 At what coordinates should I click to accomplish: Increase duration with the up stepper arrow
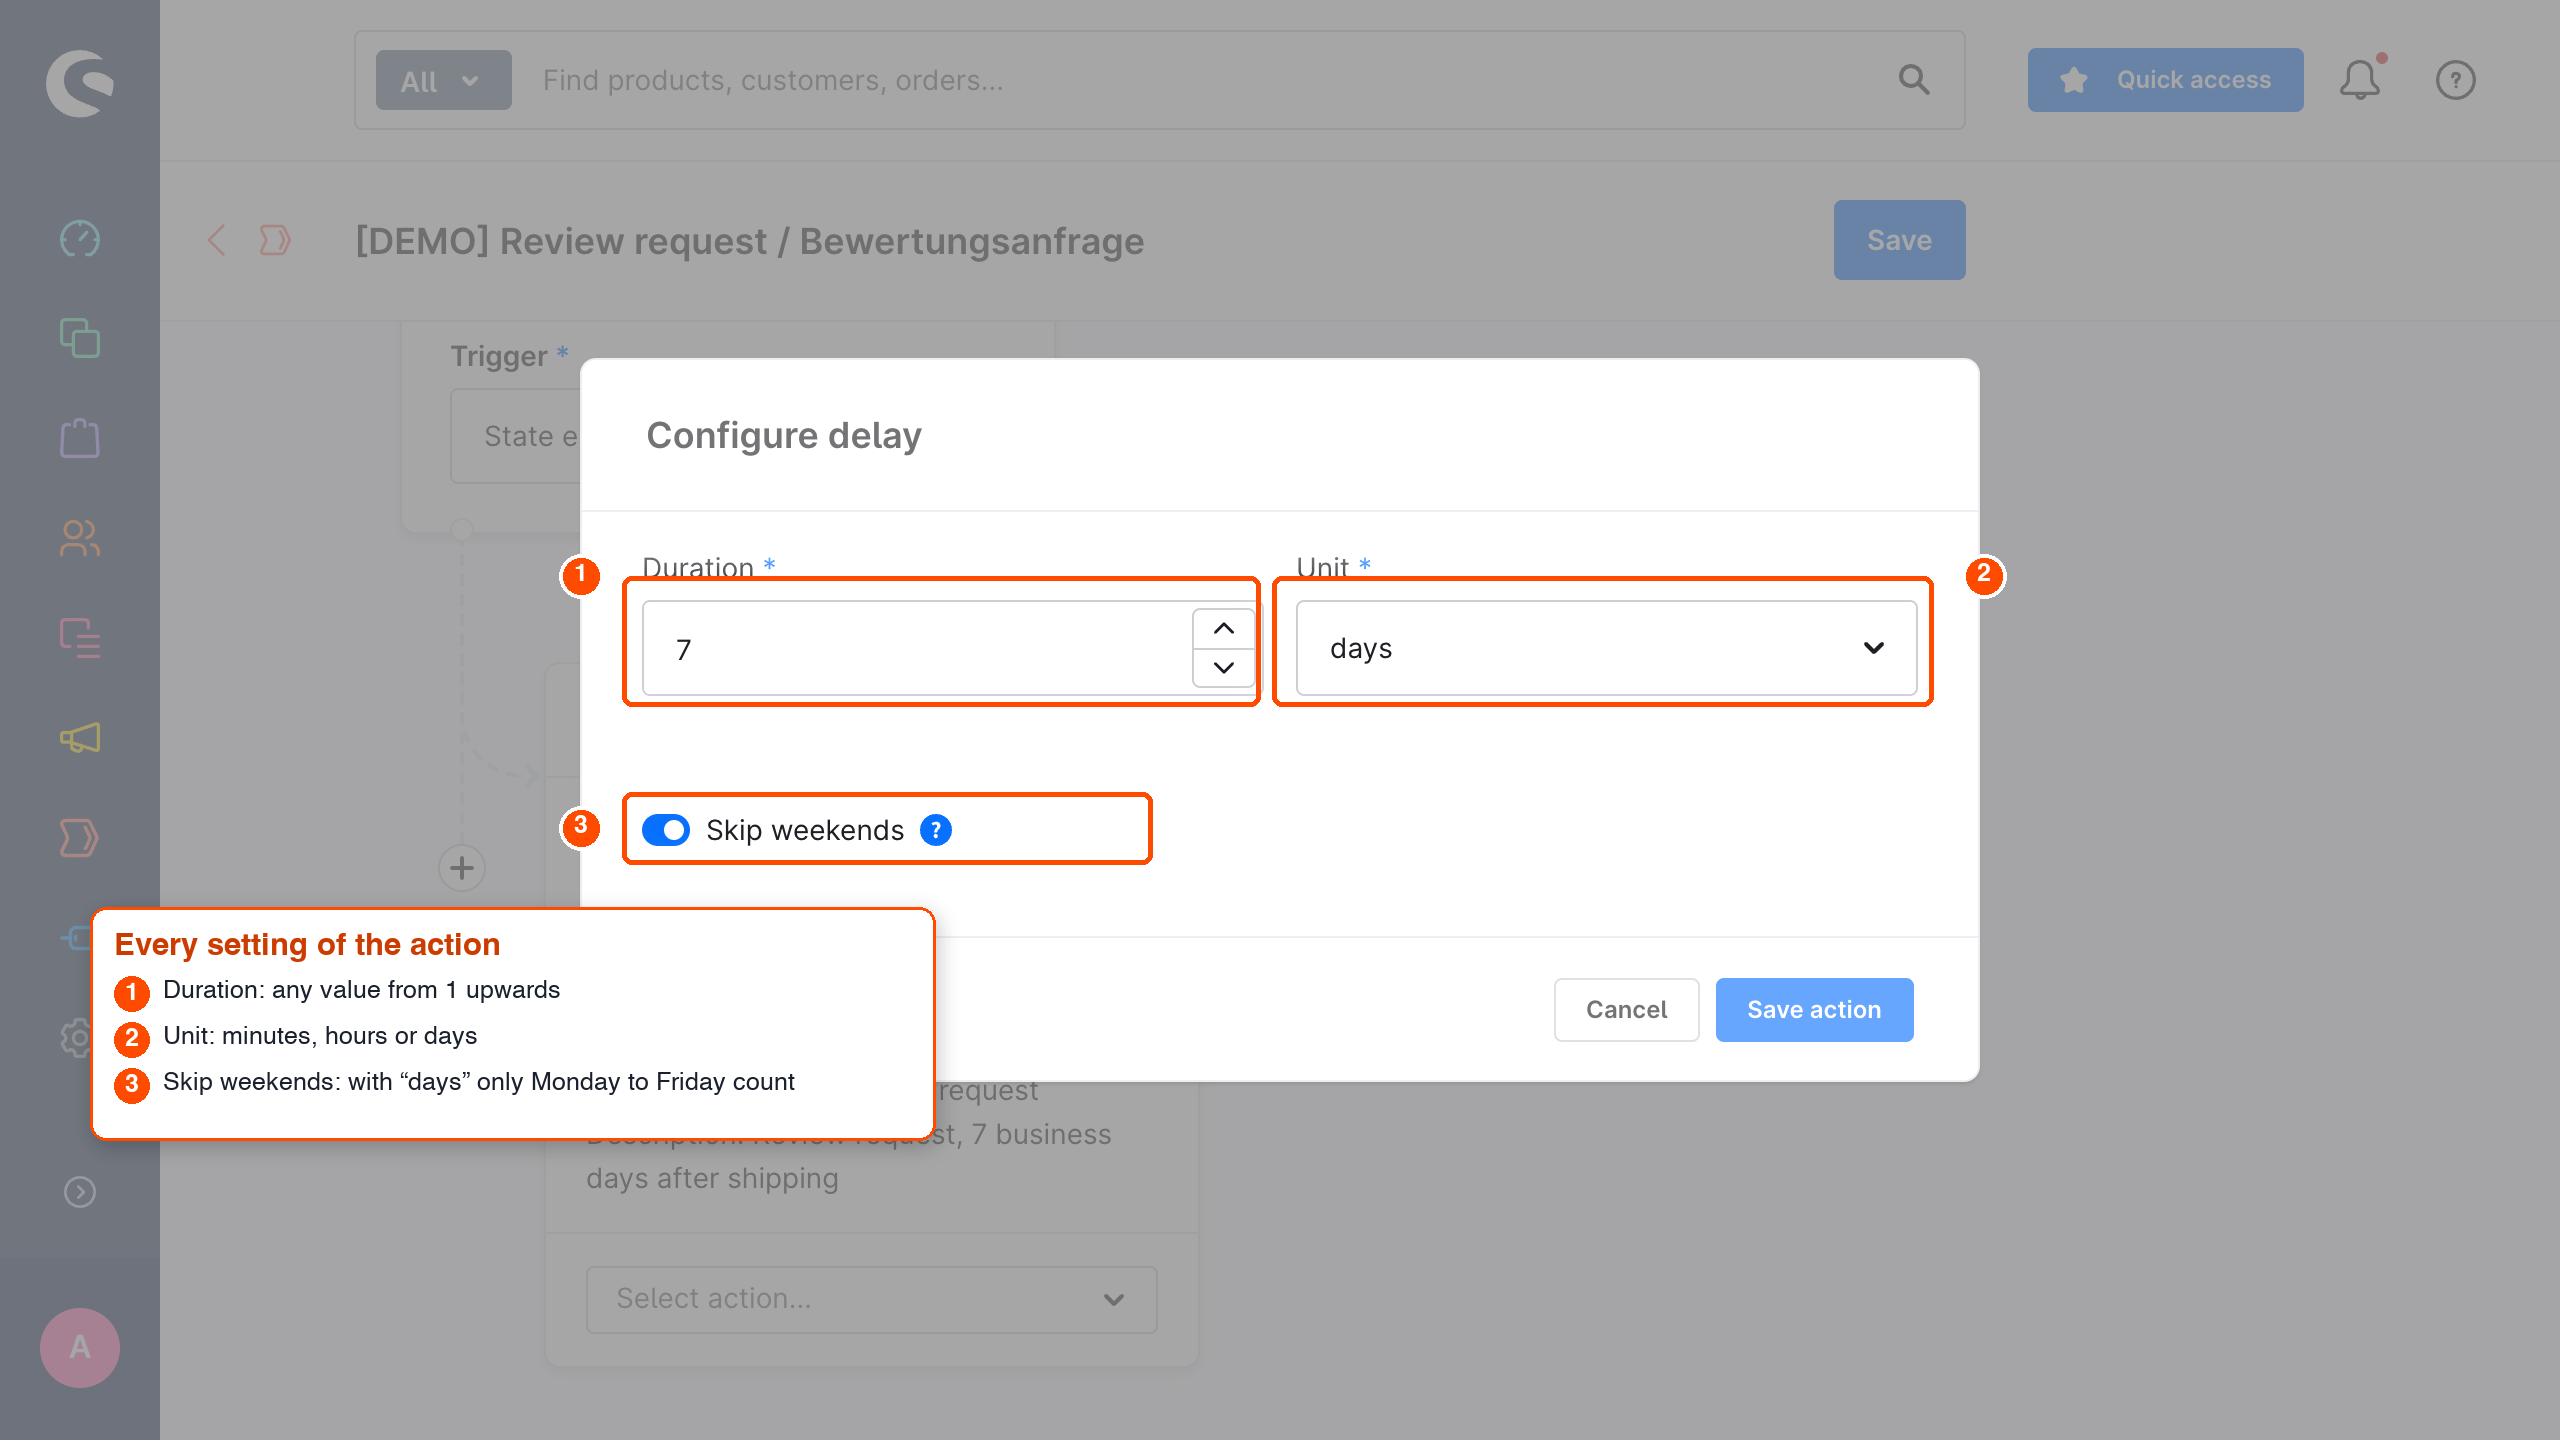[1224, 629]
